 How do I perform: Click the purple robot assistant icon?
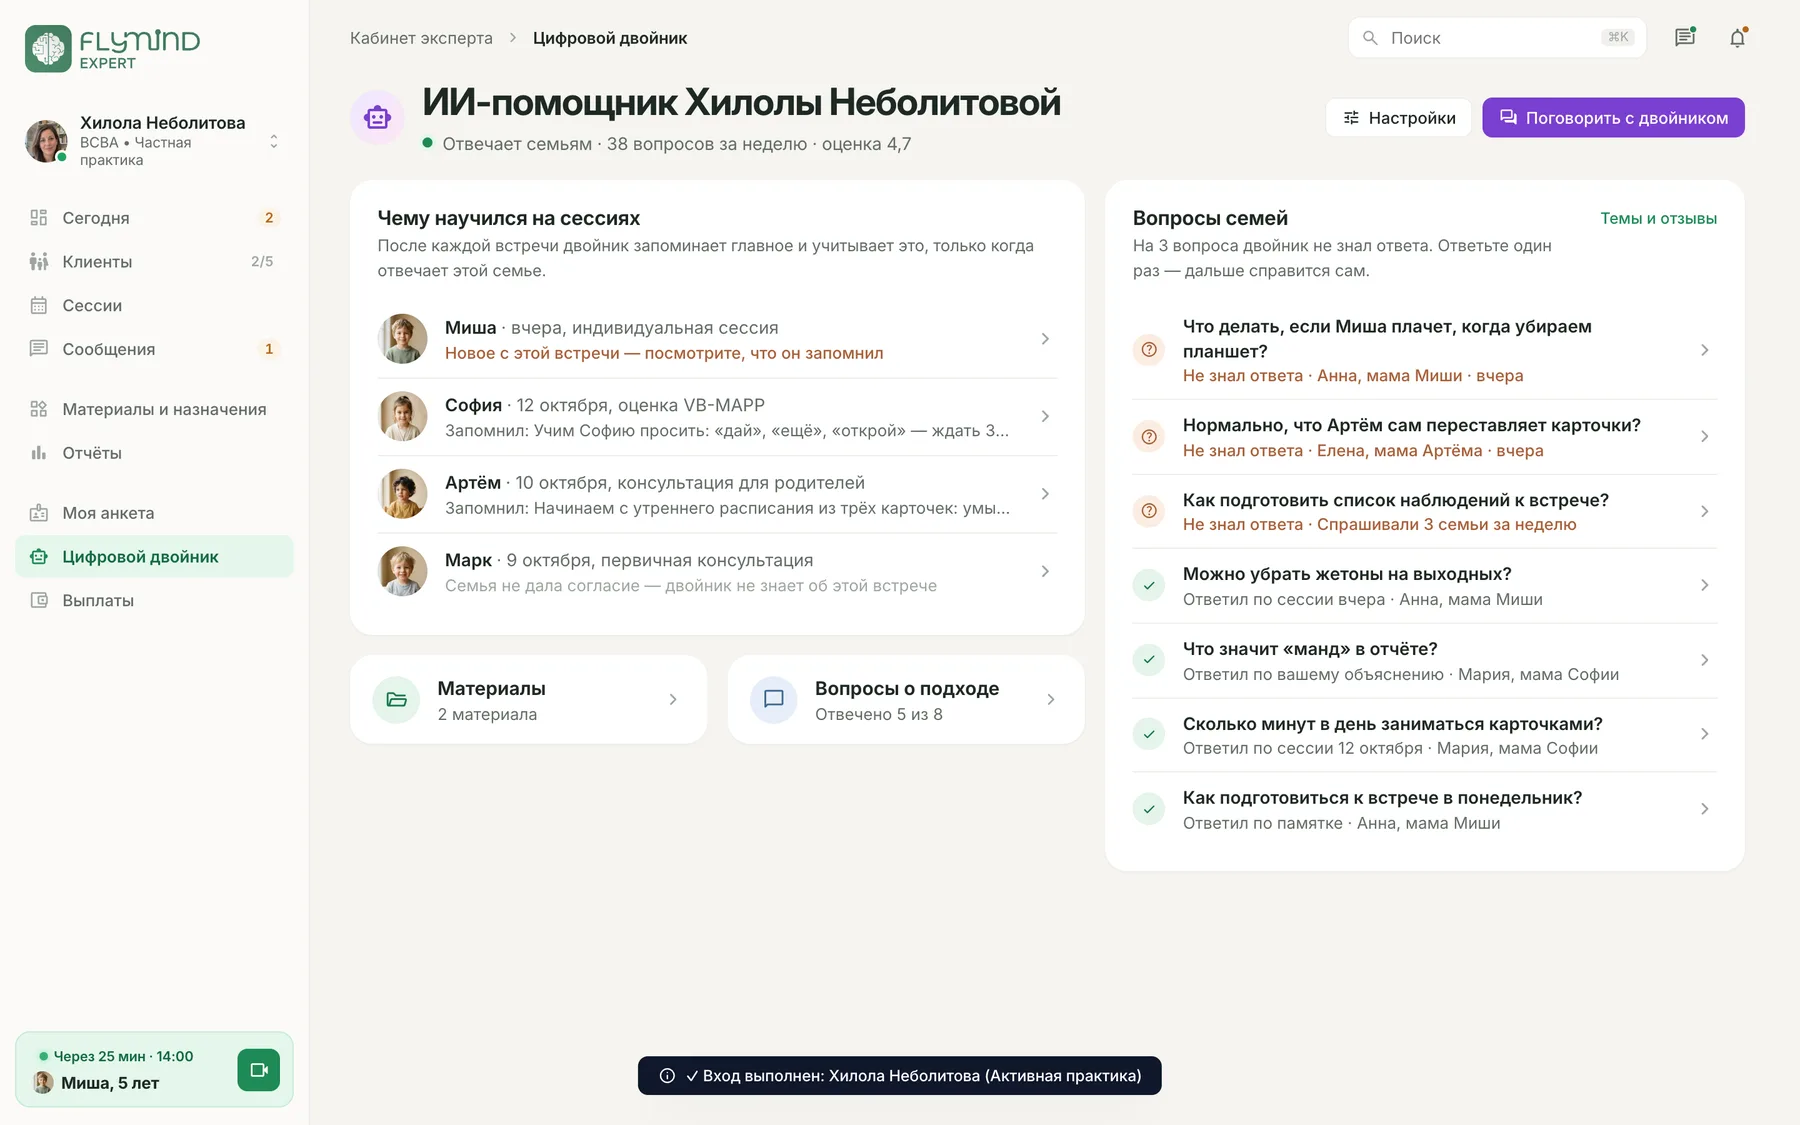[377, 117]
